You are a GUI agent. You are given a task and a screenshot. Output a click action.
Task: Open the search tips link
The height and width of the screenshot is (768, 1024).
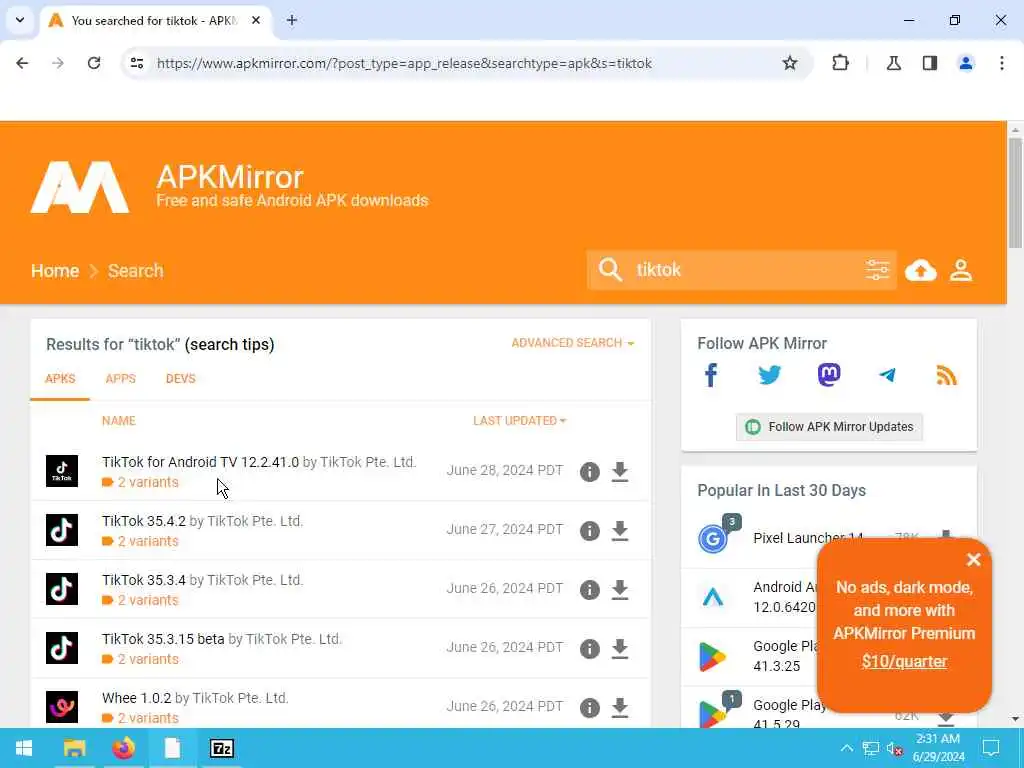point(229,345)
